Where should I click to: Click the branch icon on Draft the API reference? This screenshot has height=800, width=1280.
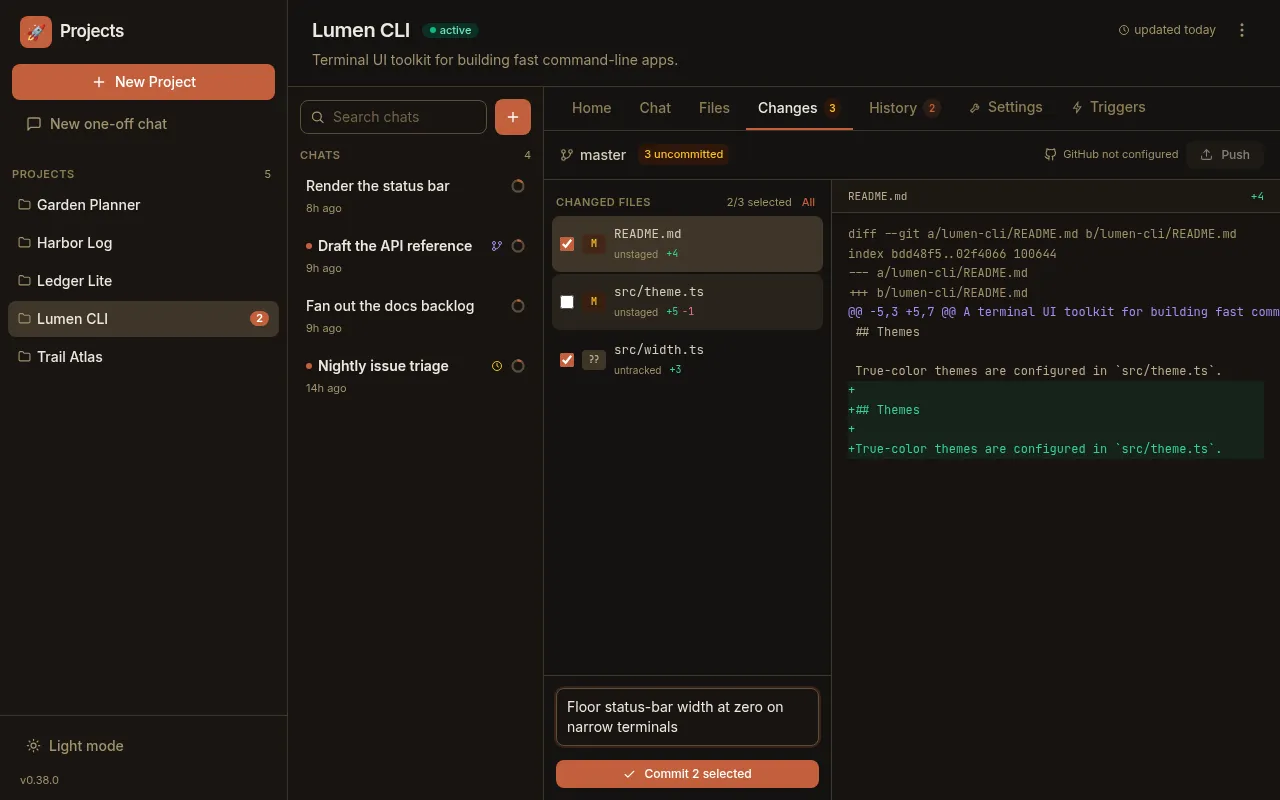tap(497, 246)
